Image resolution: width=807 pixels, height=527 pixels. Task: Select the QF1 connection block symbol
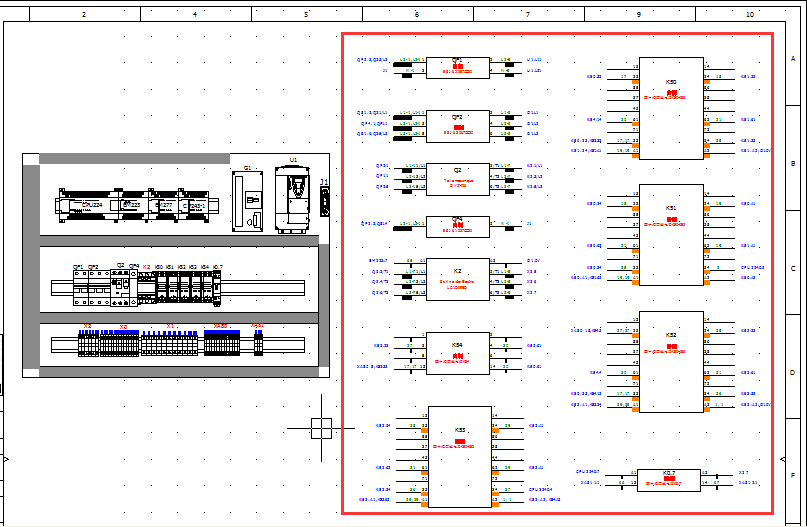(458, 67)
